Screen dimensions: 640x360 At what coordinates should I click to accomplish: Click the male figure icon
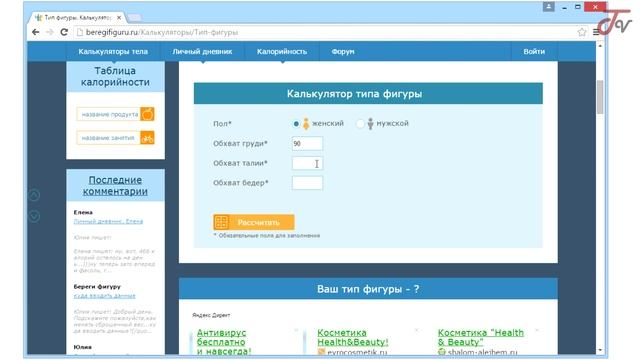click(370, 123)
